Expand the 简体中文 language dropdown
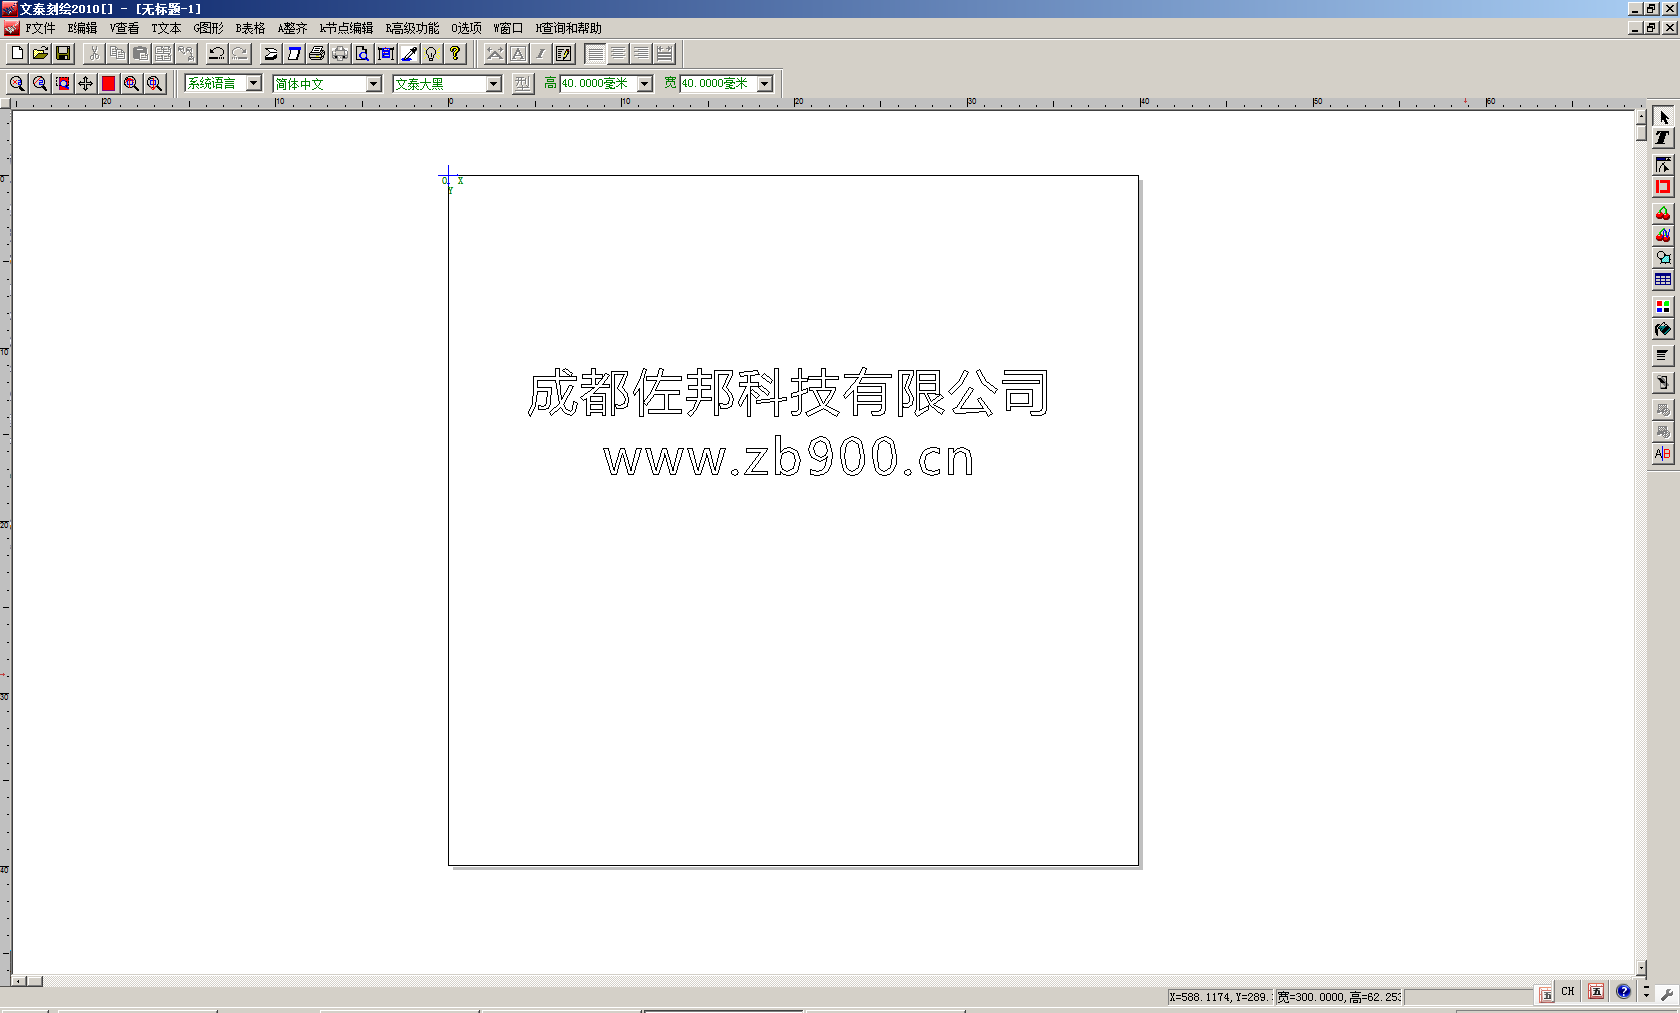This screenshot has width=1680, height=1013. tap(371, 83)
